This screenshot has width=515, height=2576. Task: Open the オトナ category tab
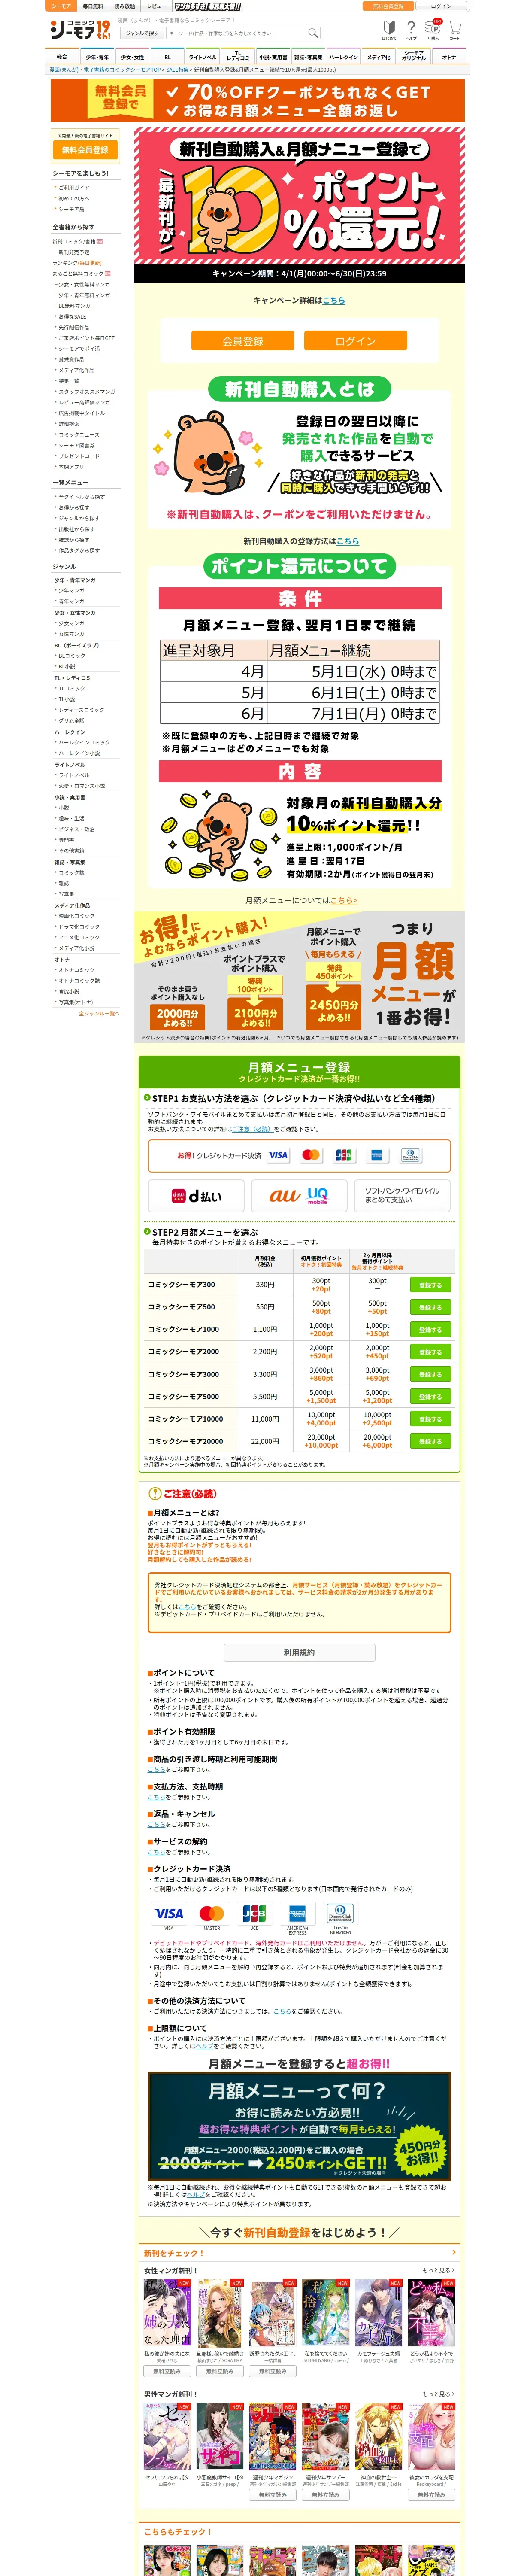click(448, 57)
